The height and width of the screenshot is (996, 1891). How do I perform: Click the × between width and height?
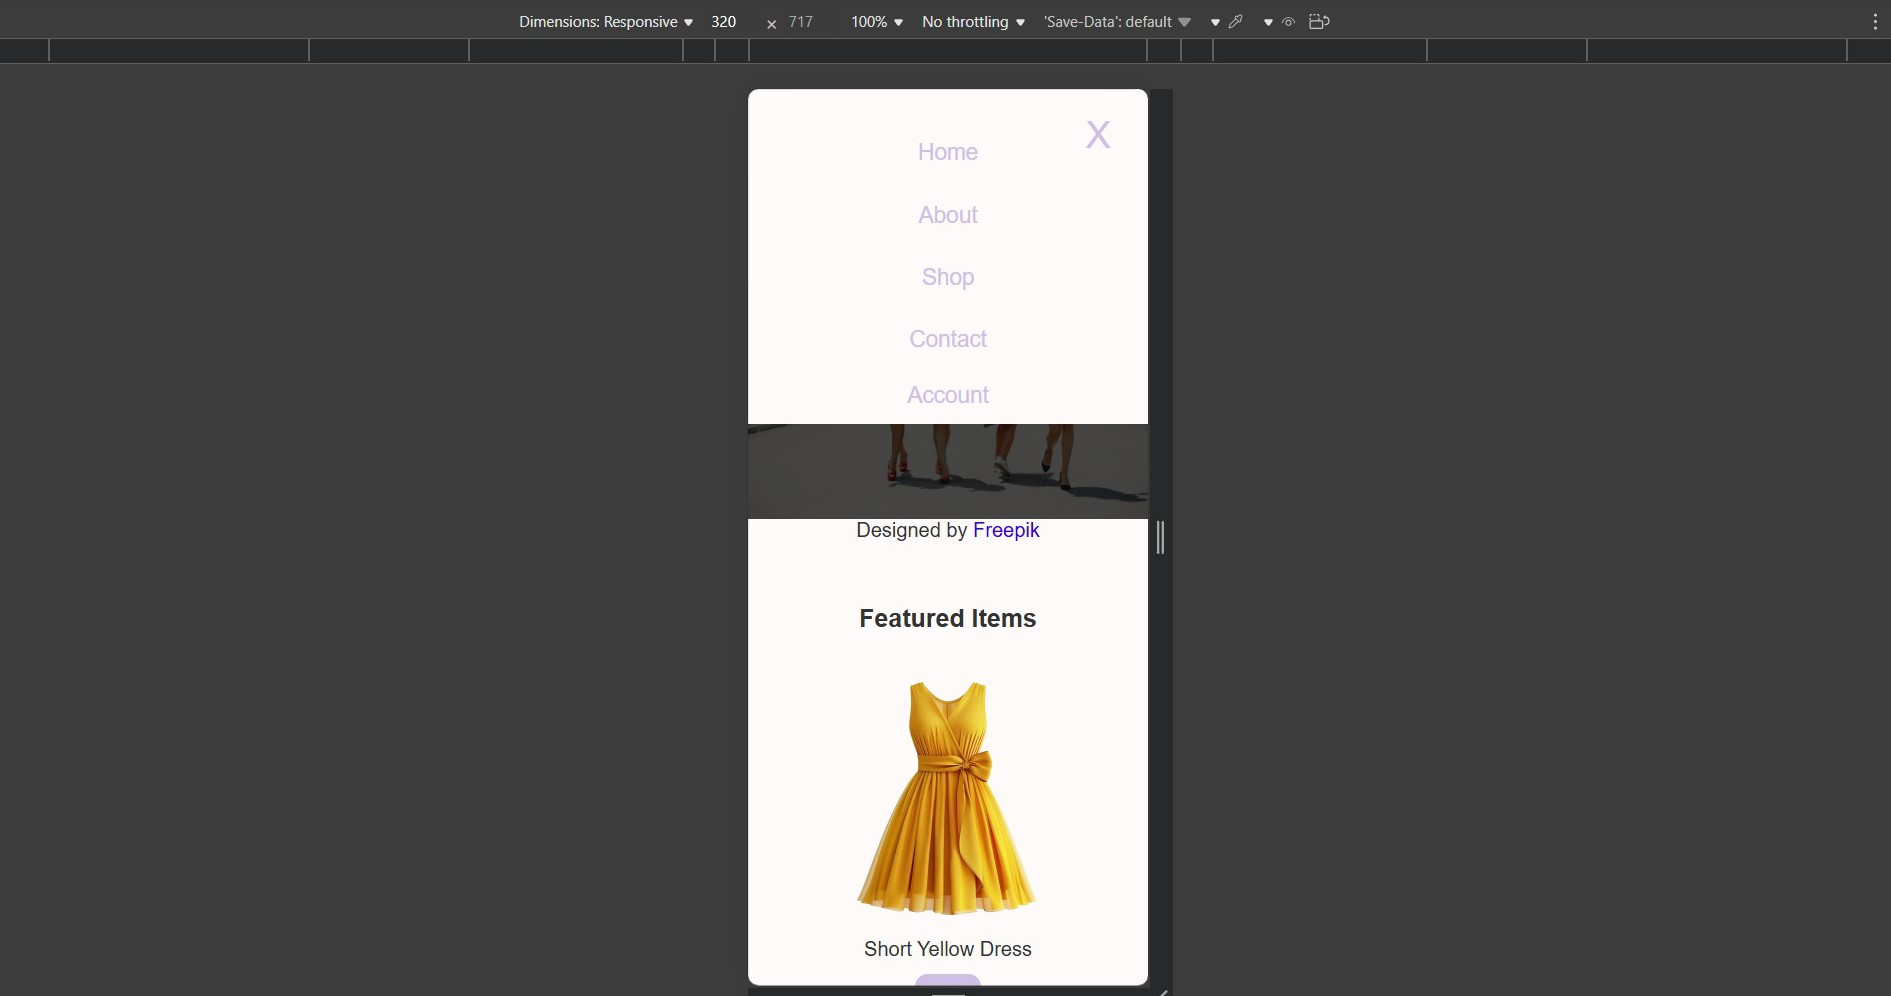tap(771, 24)
